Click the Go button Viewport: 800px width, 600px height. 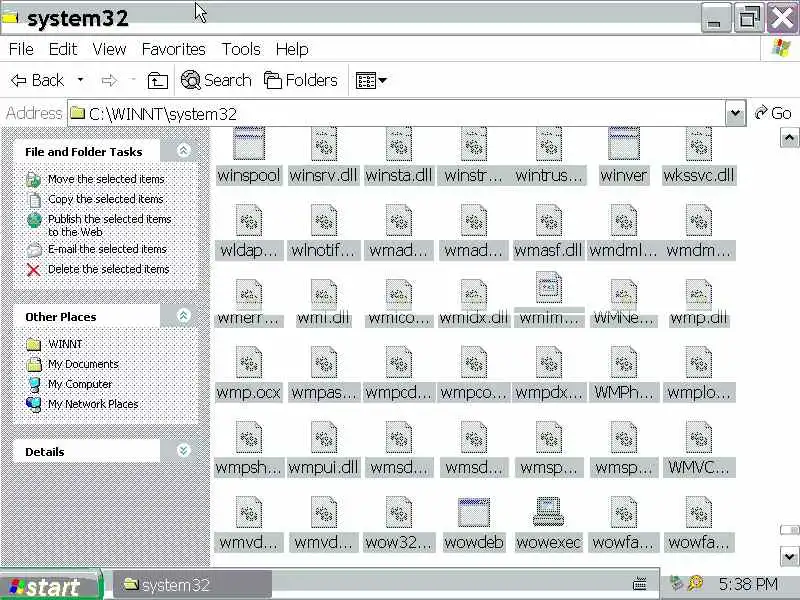(x=773, y=113)
